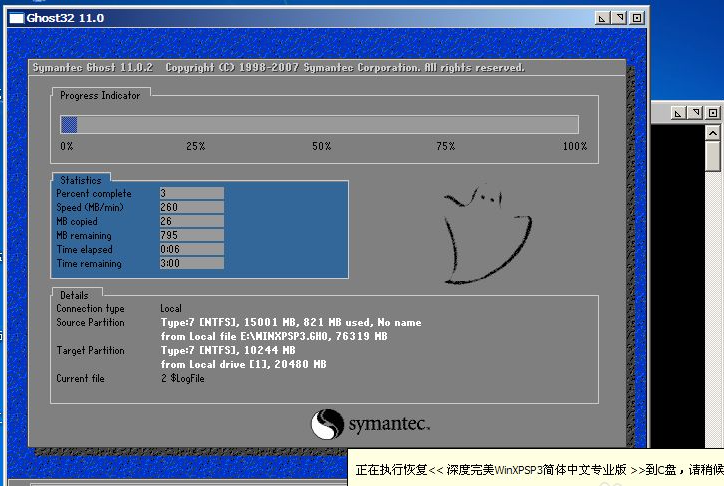Click the target line 'Type:7 [NTFS], 10244 MB'
Screen dimensions: 724x486
tap(228, 350)
